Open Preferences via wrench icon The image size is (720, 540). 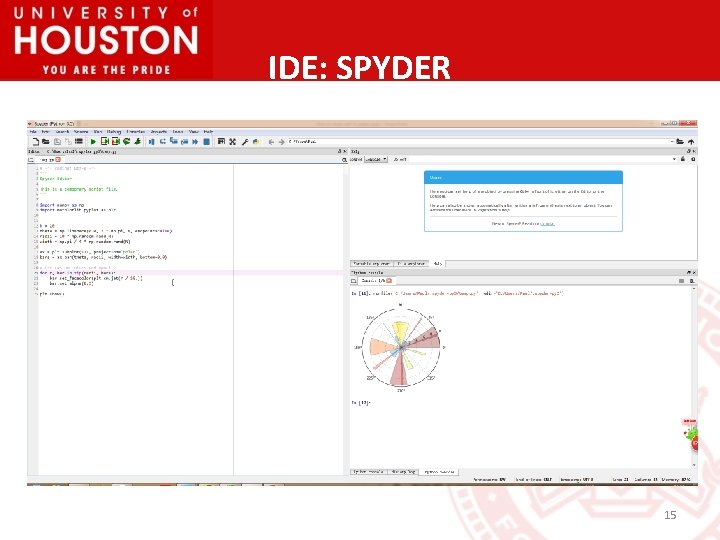tap(245, 142)
